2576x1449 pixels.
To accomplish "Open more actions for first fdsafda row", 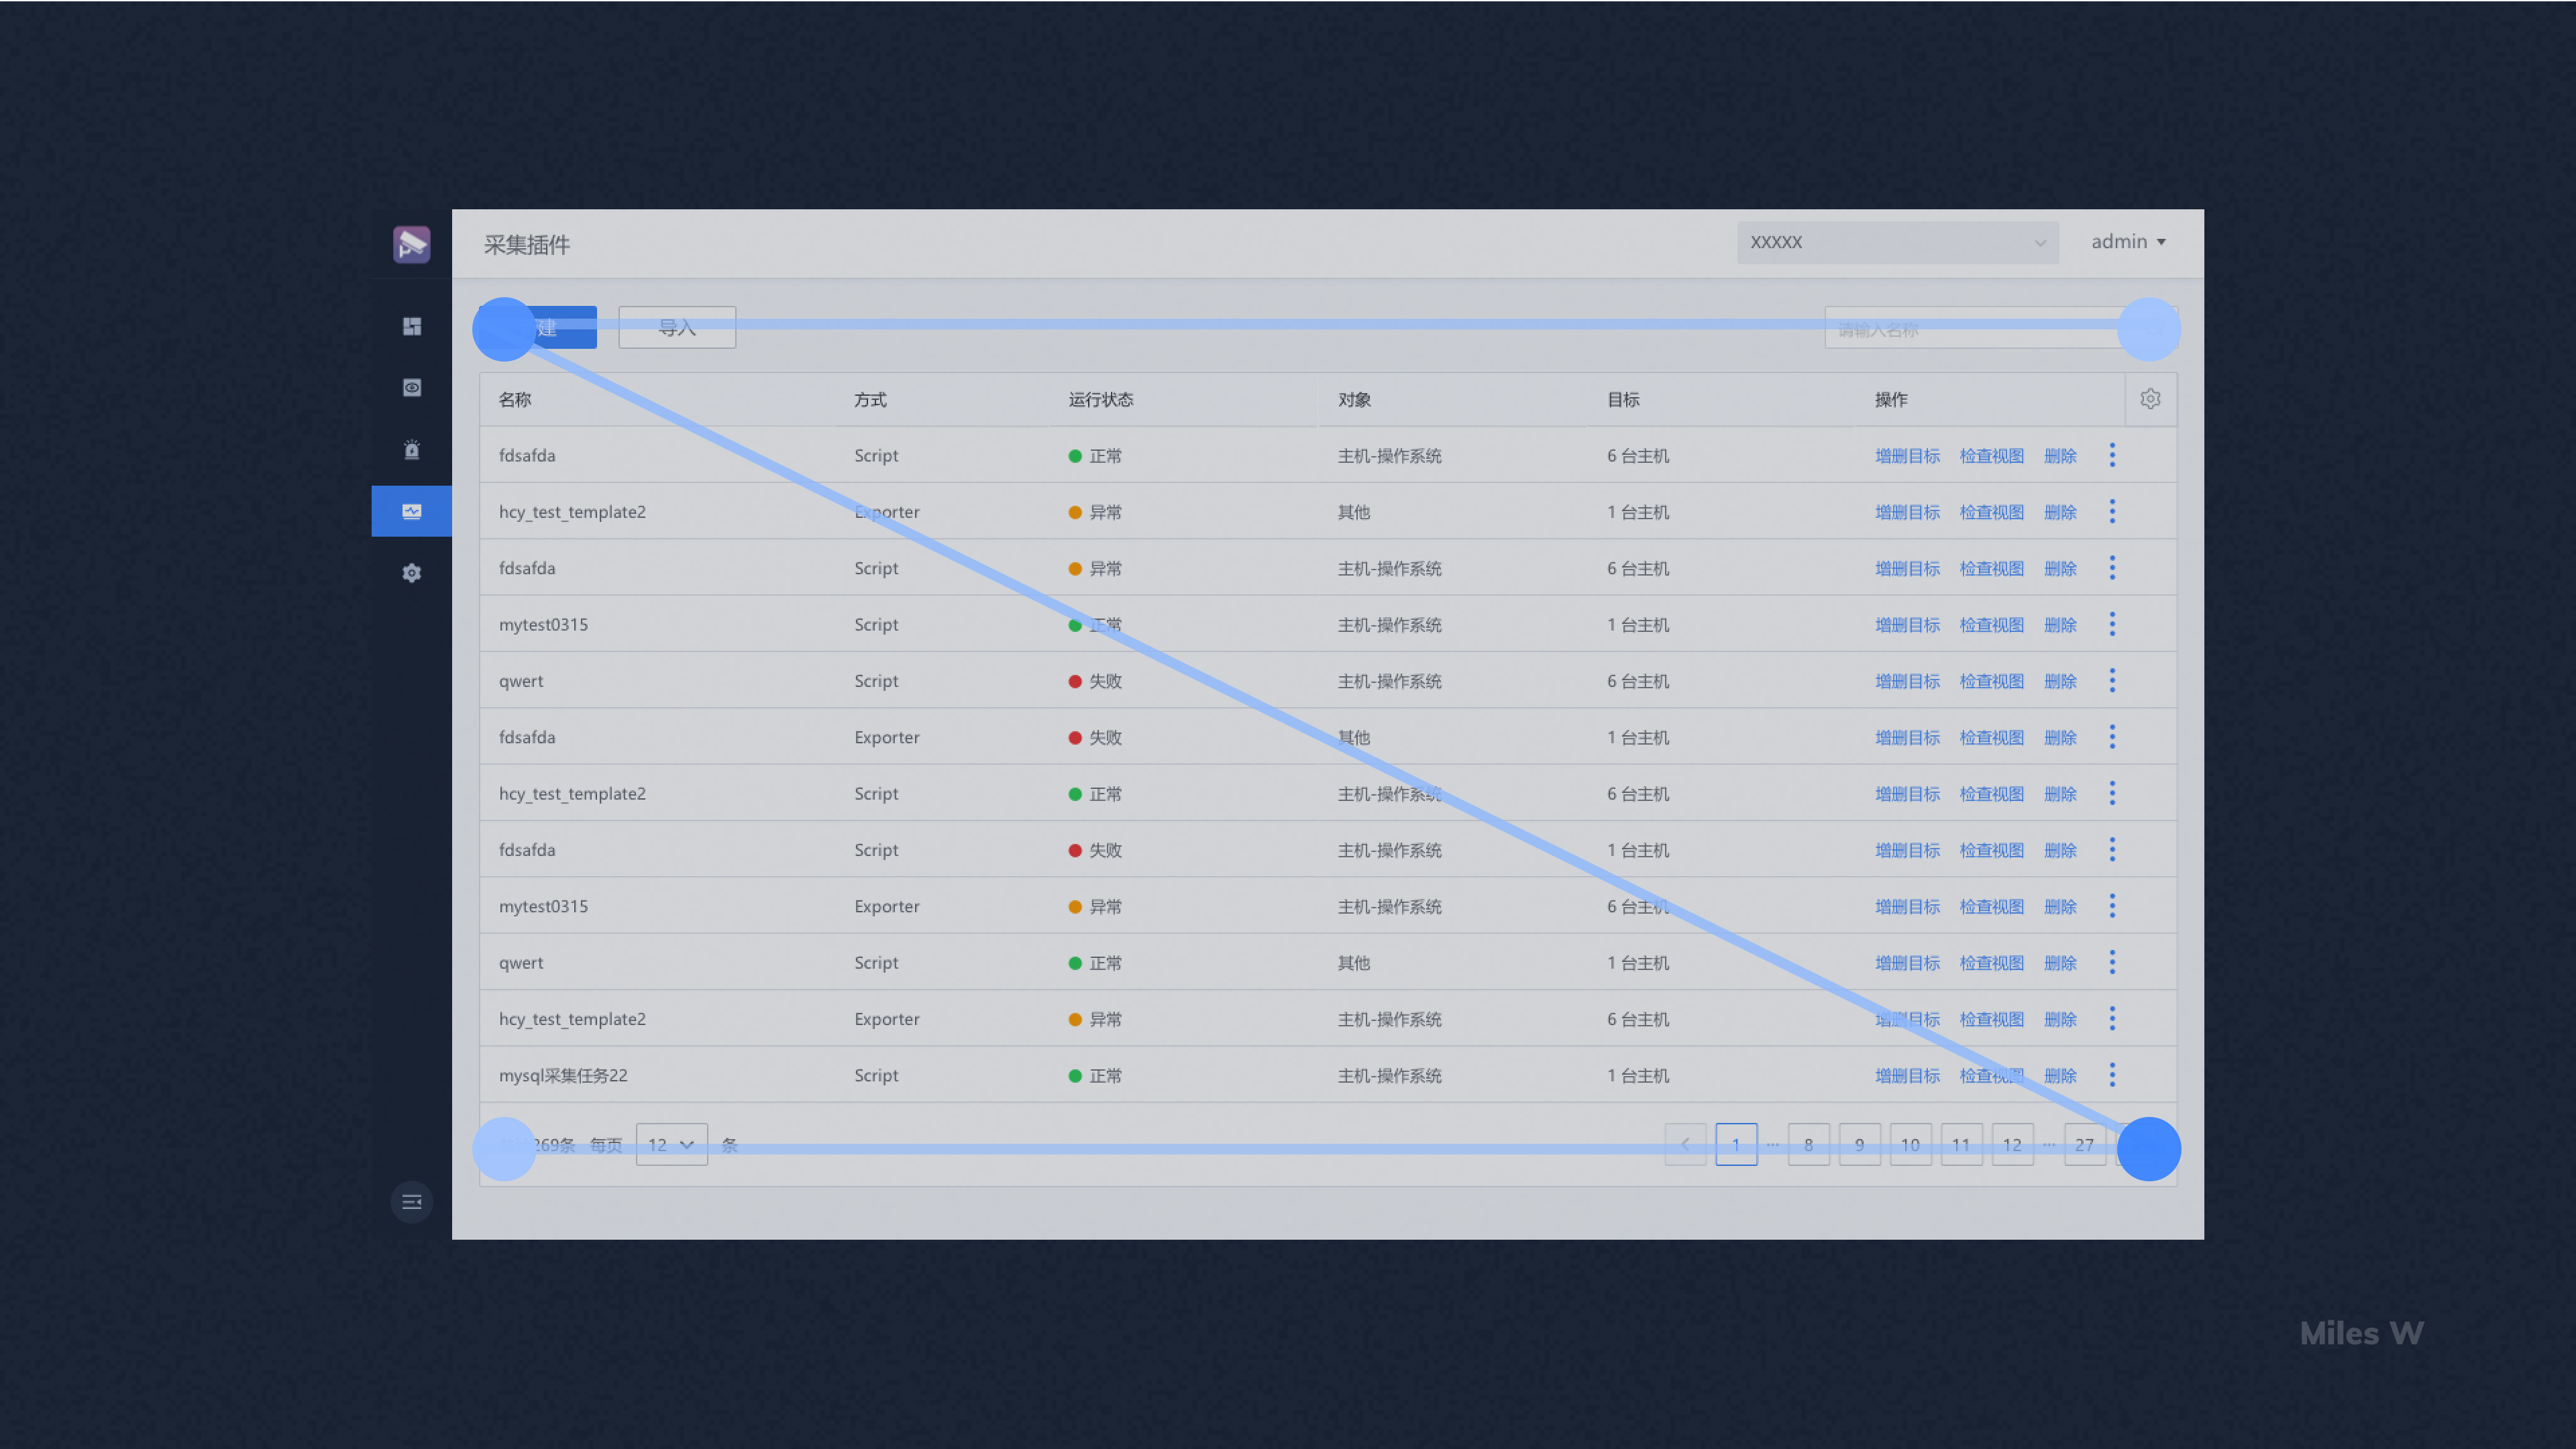I will 2112,455.
